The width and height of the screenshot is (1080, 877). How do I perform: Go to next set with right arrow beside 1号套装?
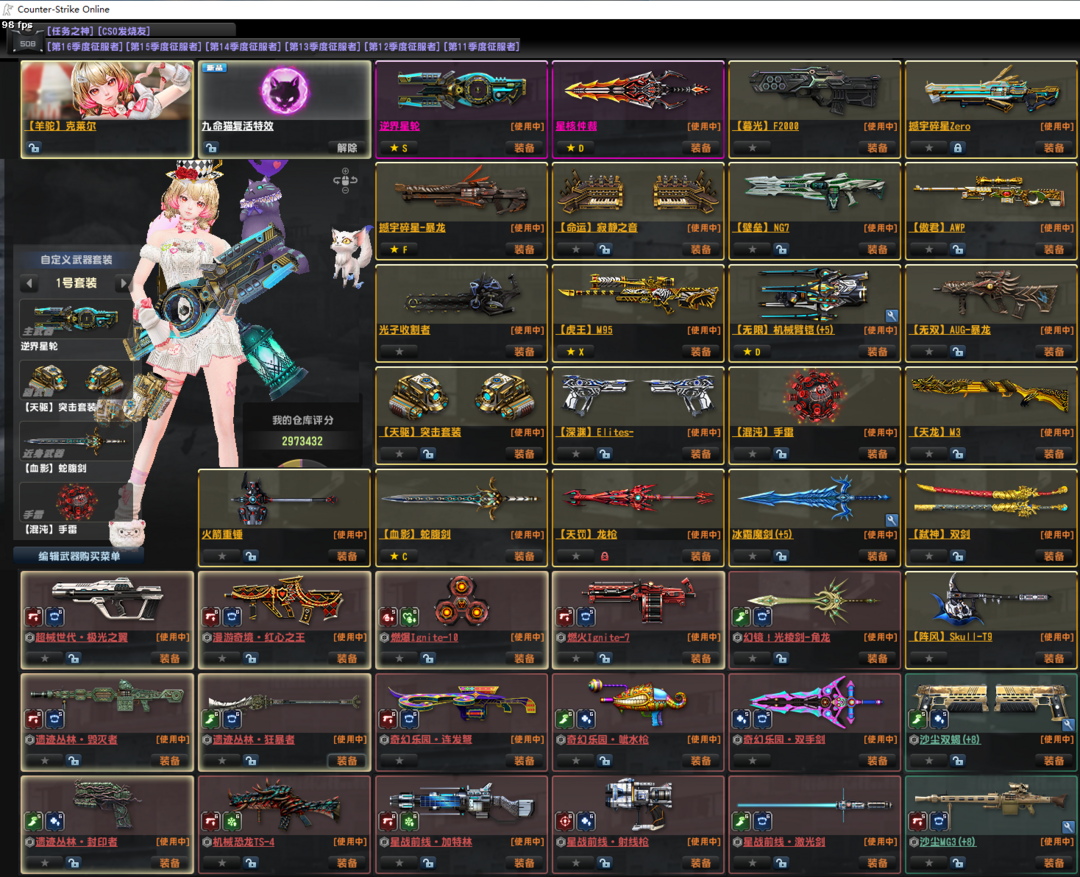123,282
